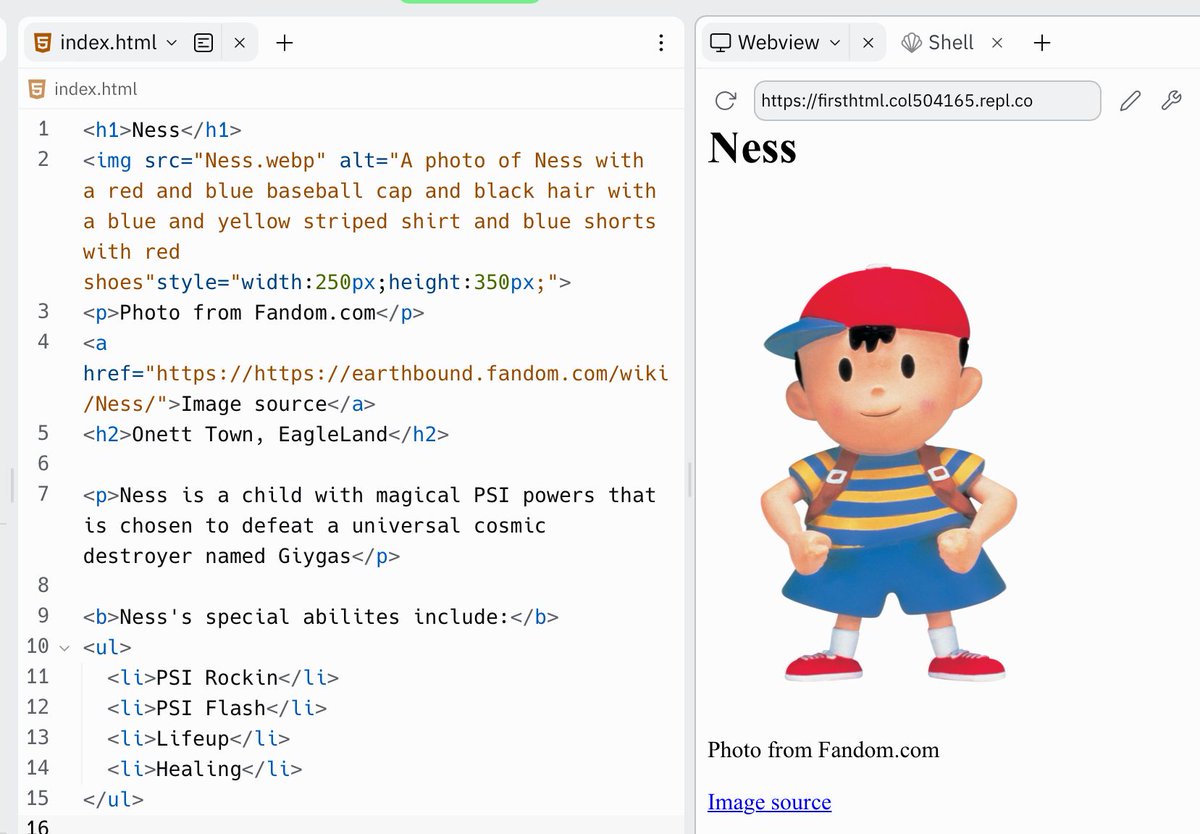Open the editor pane three-dot menu
The height and width of the screenshot is (834, 1200).
pos(661,43)
